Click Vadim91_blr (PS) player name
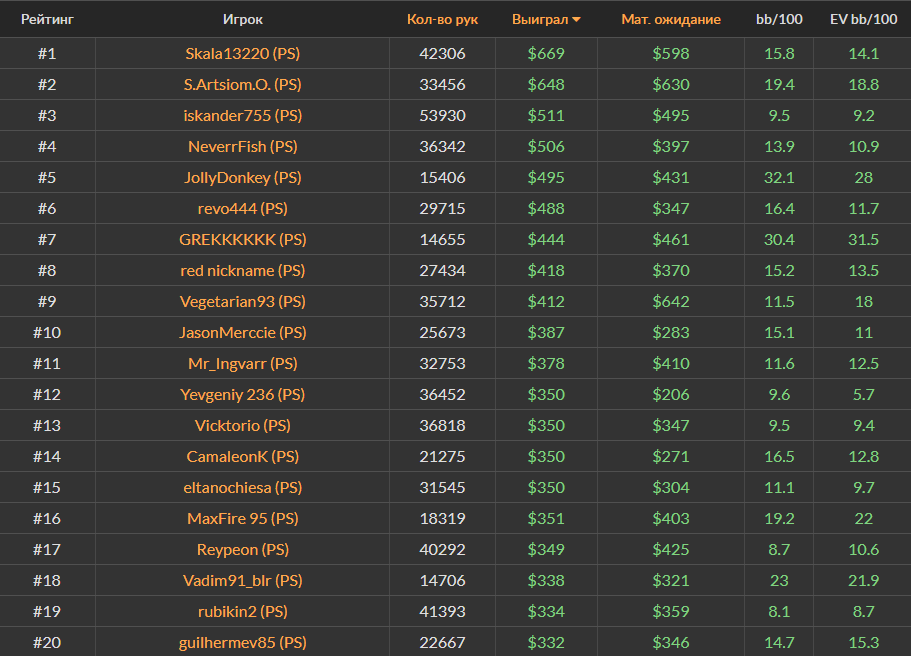The height and width of the screenshot is (656, 911). pos(243,581)
